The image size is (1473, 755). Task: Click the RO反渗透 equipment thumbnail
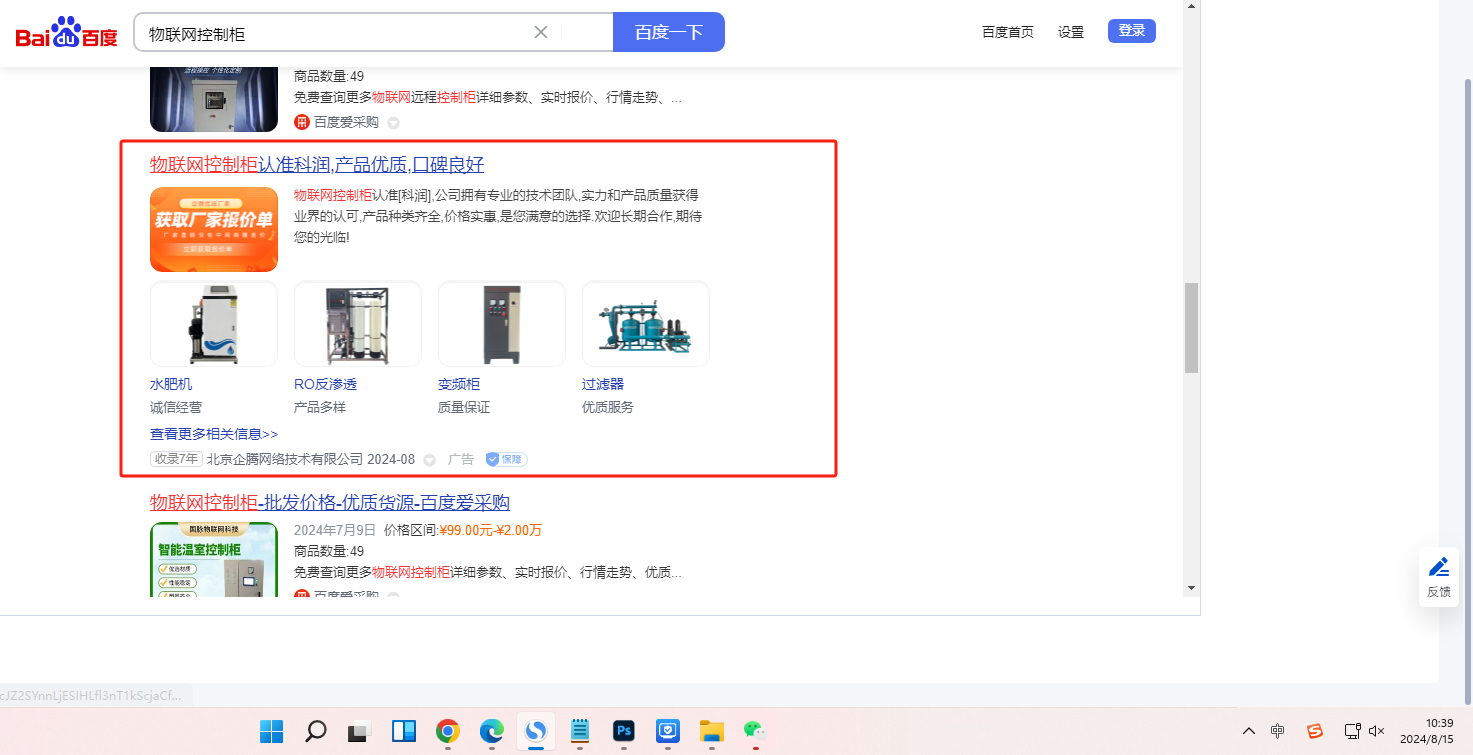358,324
